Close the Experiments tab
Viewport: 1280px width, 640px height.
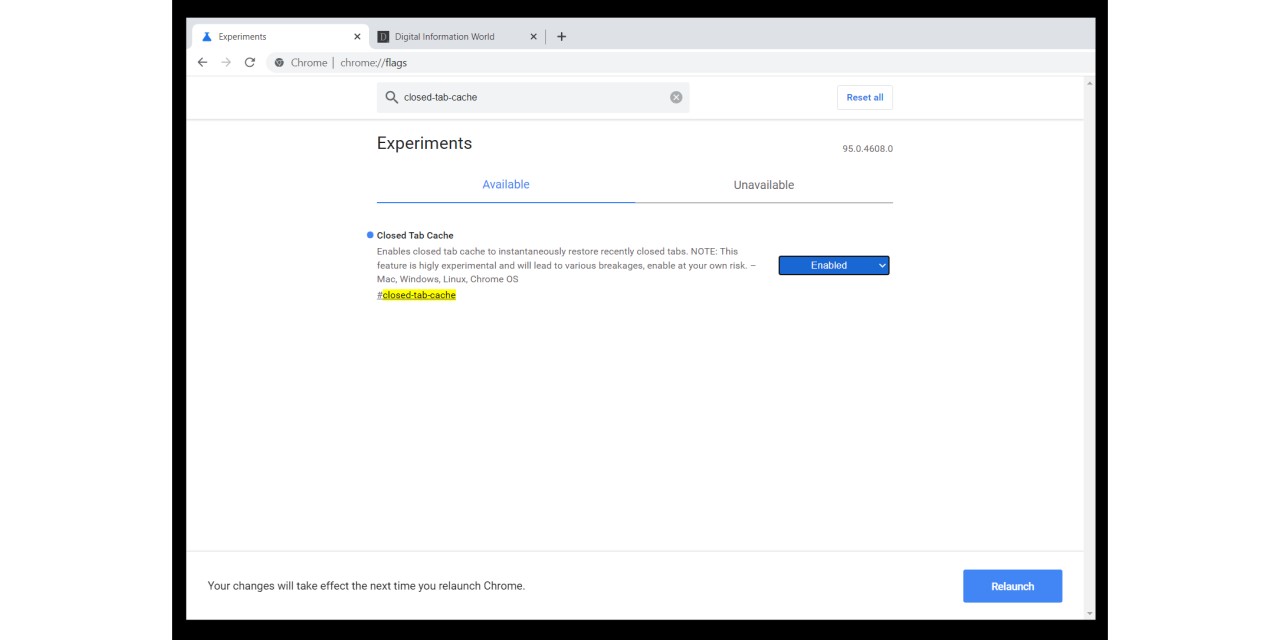pyautogui.click(x=357, y=37)
